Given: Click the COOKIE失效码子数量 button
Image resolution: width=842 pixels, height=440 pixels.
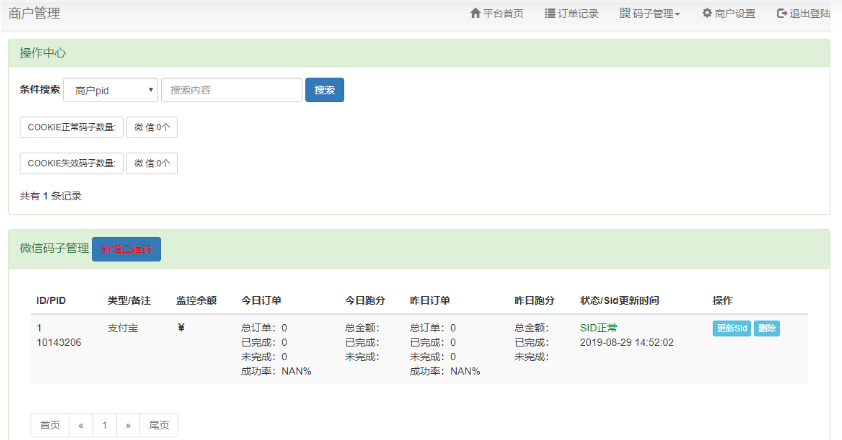Looking at the screenshot, I should click(72, 163).
